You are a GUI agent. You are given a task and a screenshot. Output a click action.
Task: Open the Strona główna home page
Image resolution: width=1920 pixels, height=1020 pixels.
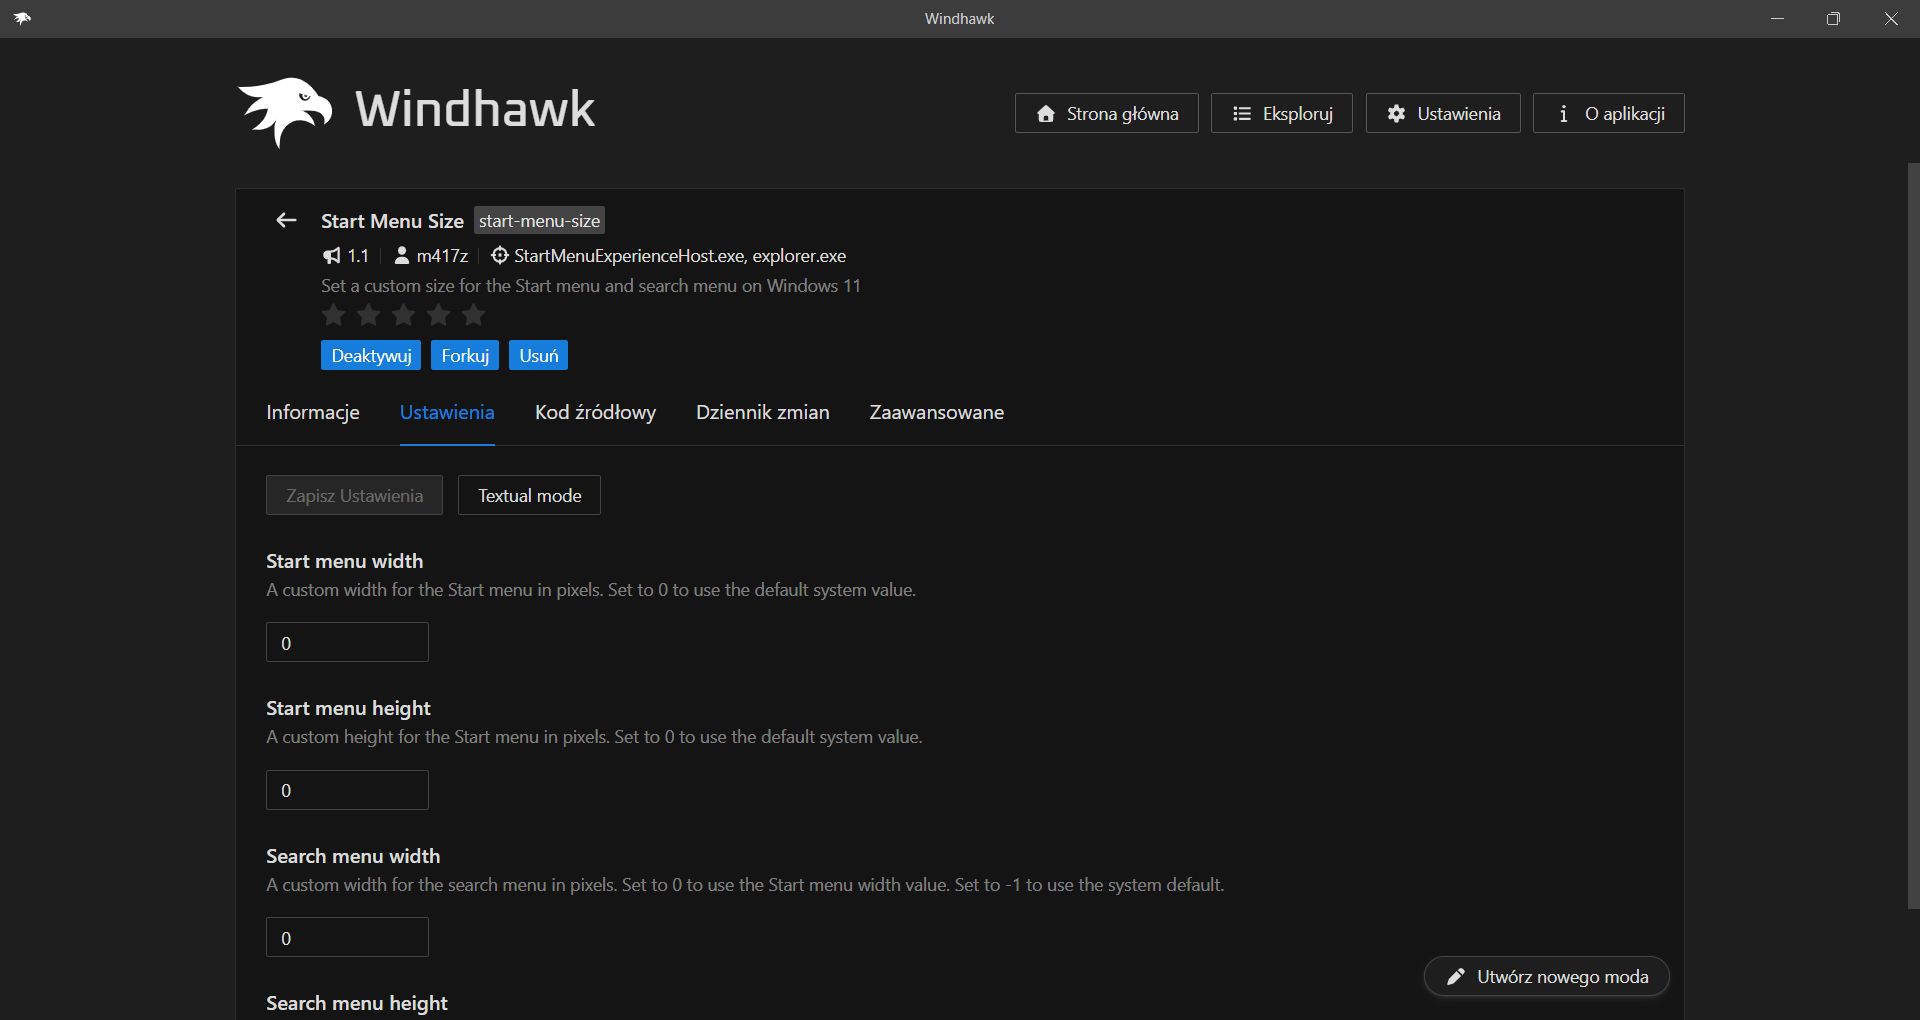point(1107,113)
